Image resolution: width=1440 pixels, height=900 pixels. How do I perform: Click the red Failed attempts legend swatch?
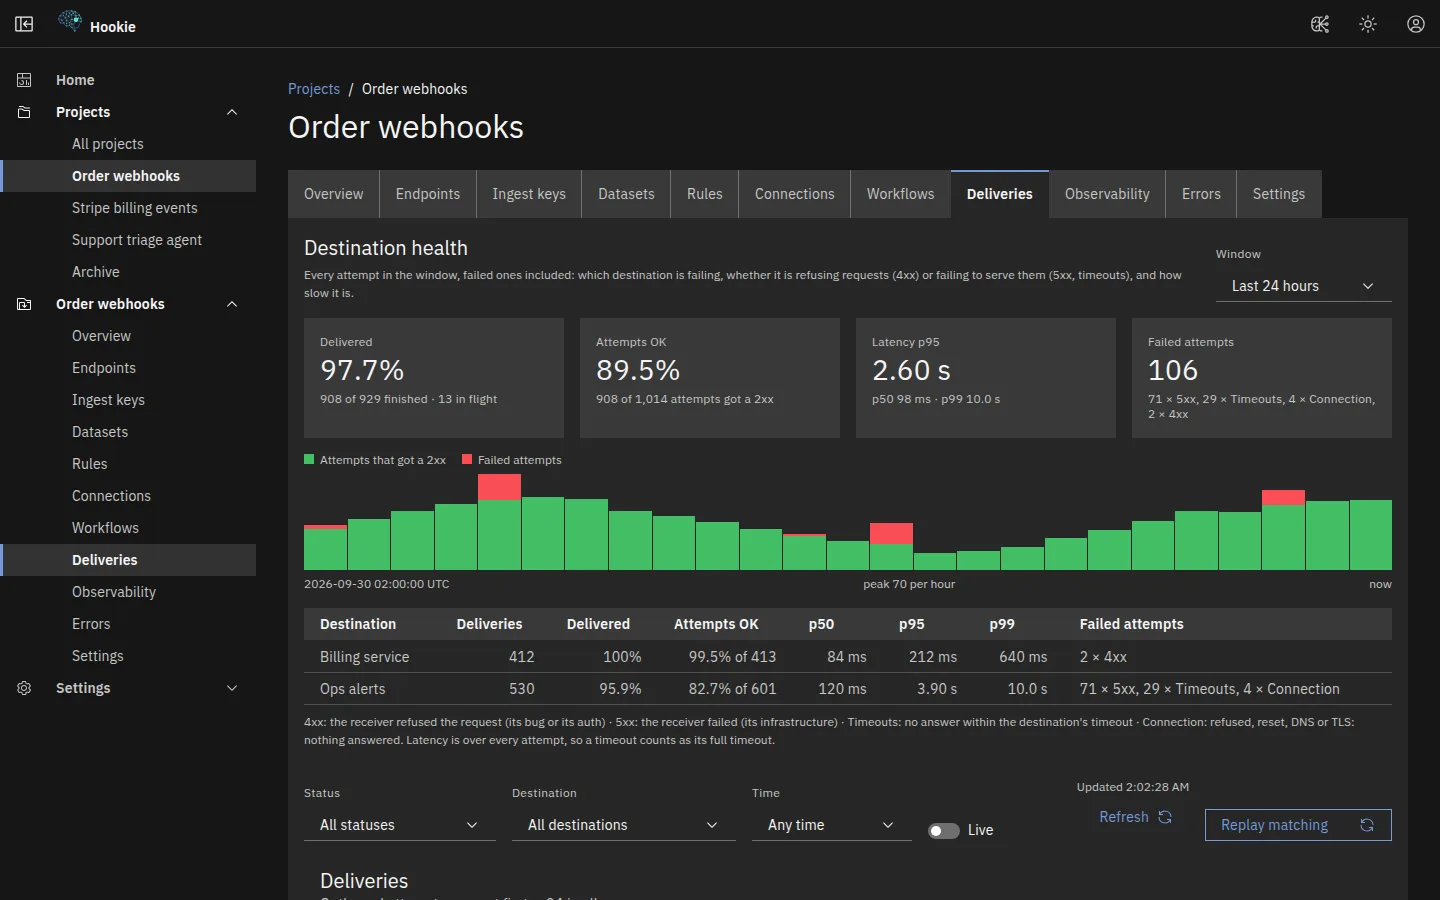click(467, 459)
